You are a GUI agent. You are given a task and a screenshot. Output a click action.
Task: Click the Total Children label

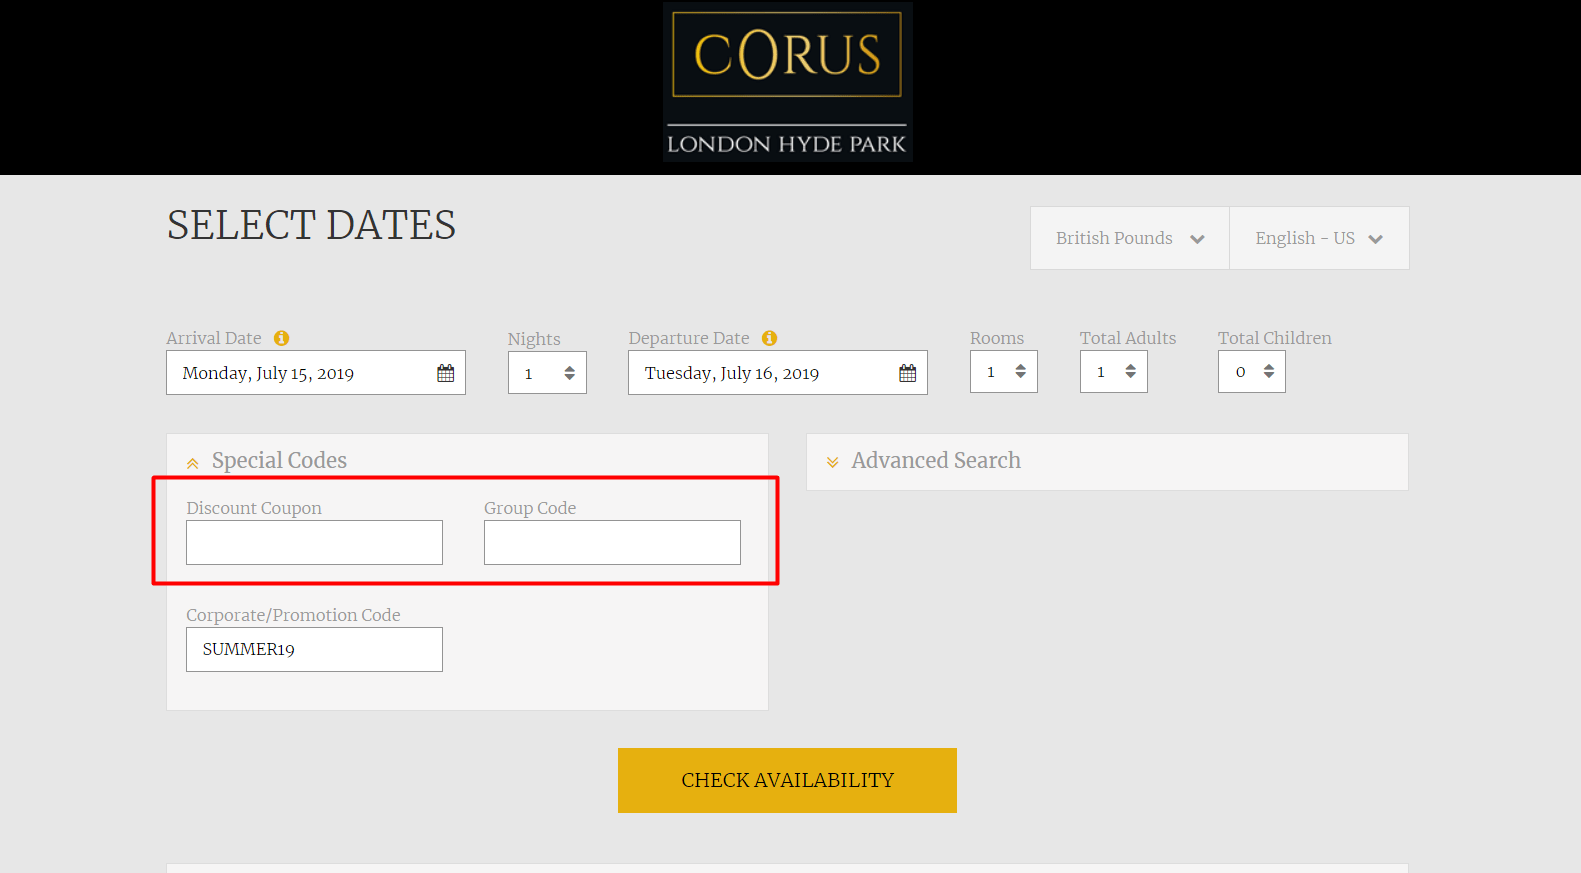[1275, 338]
